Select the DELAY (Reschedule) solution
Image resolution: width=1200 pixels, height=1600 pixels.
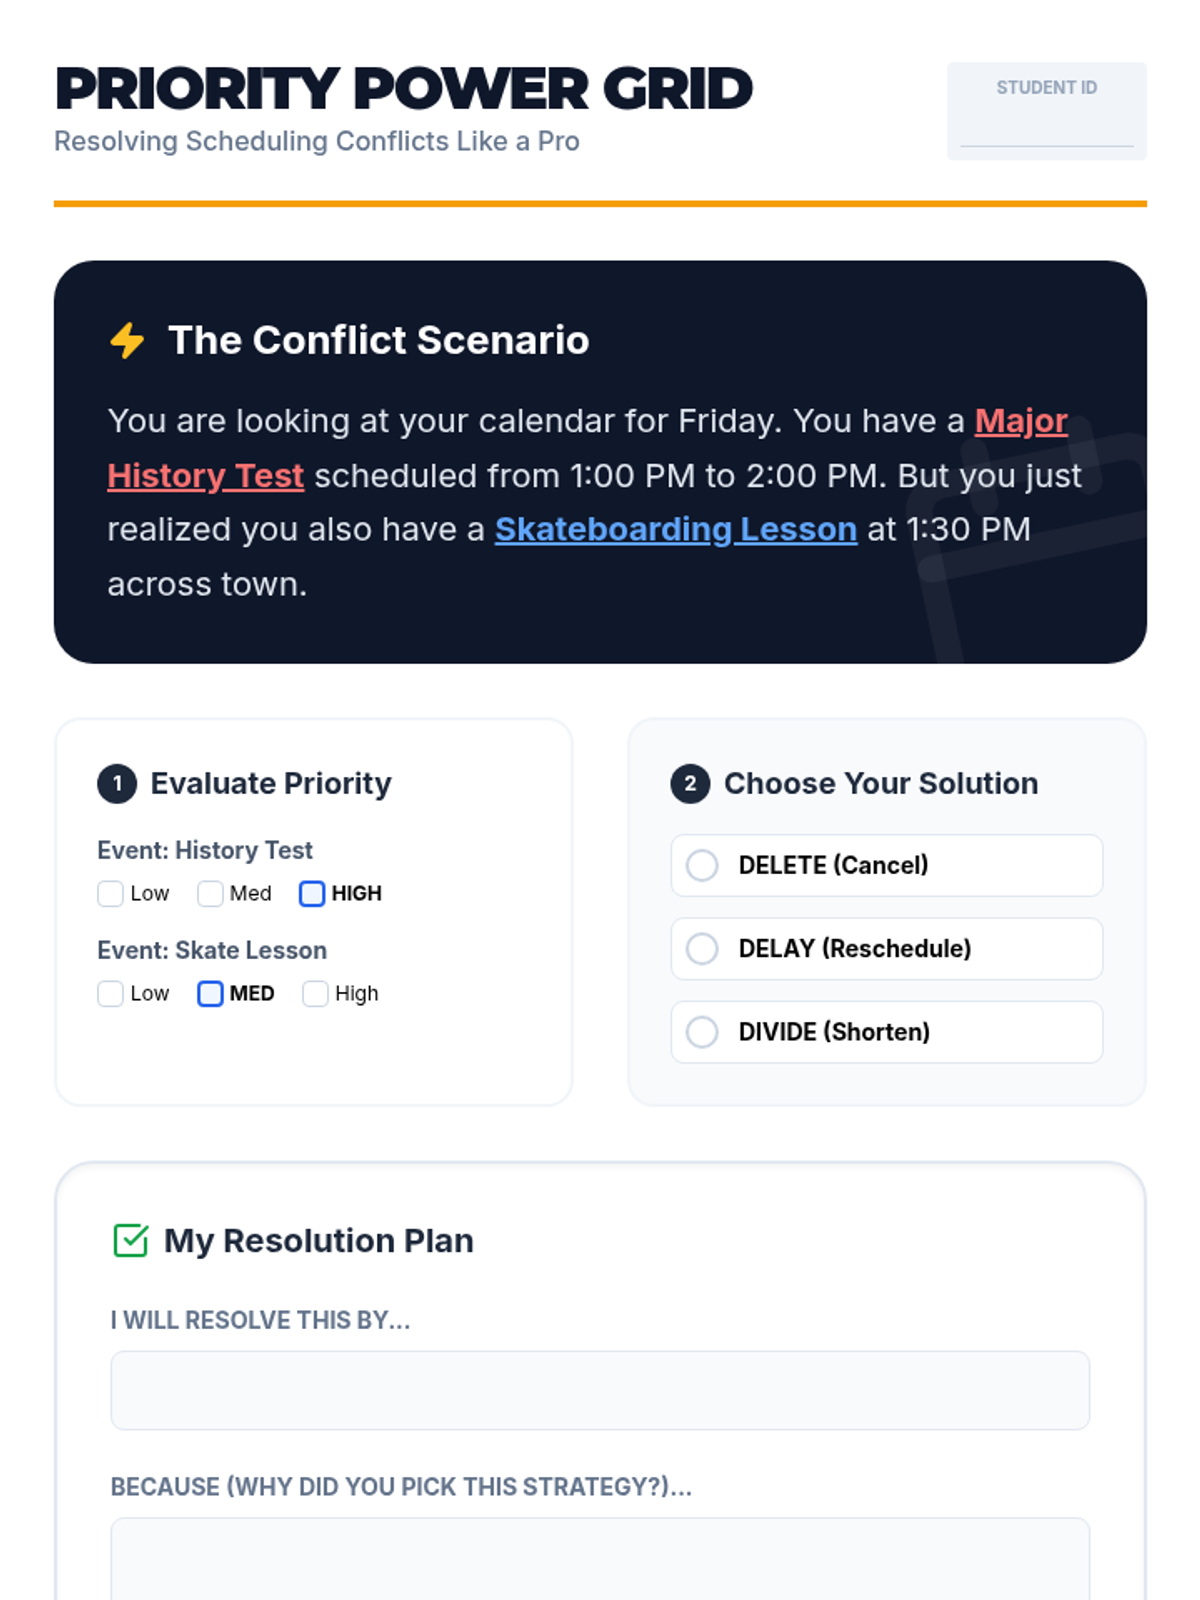click(702, 948)
